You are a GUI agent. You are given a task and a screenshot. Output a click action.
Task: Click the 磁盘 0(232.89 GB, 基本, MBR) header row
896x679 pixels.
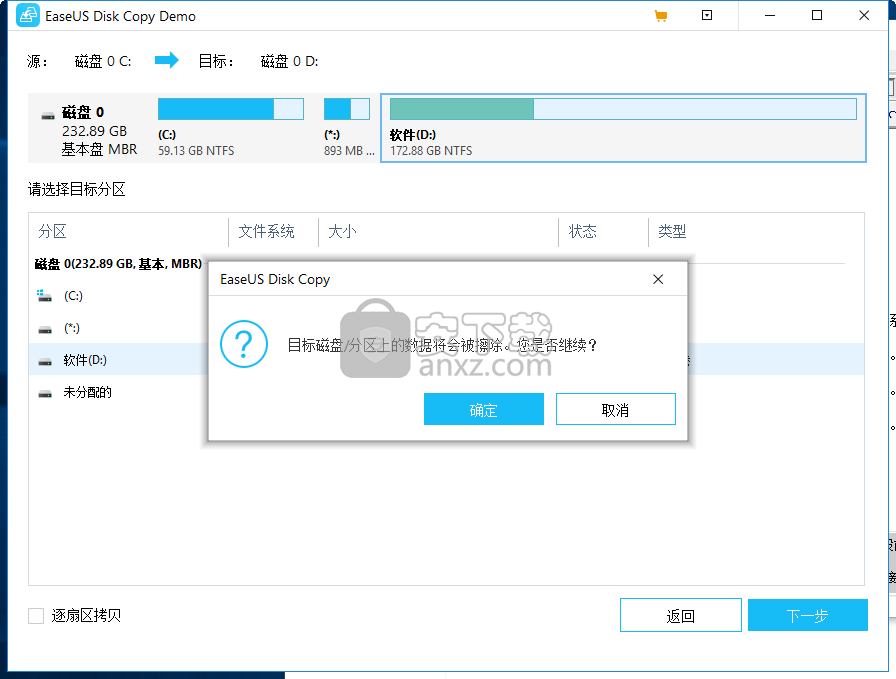[x=118, y=264]
